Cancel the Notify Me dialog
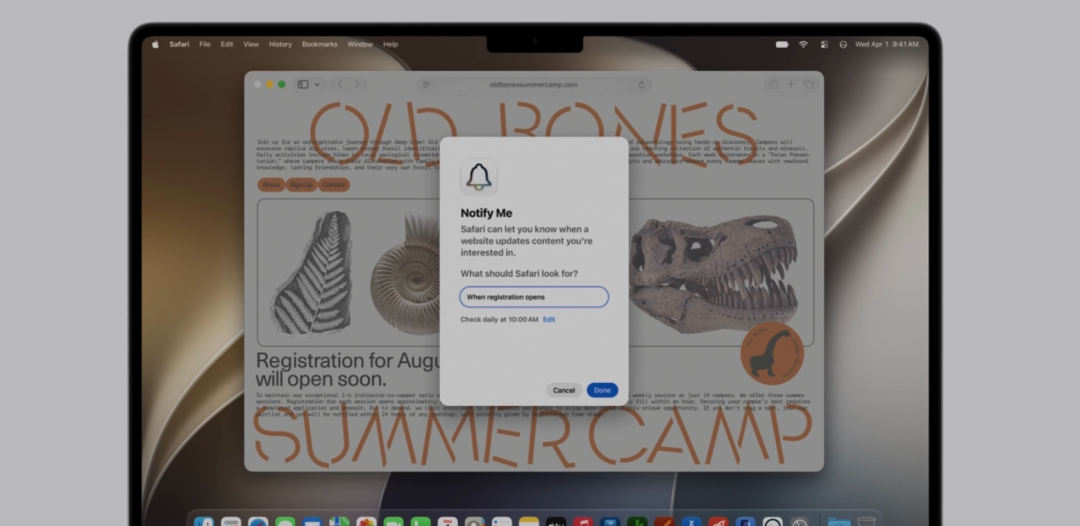Image resolution: width=1080 pixels, height=526 pixels. pos(564,390)
